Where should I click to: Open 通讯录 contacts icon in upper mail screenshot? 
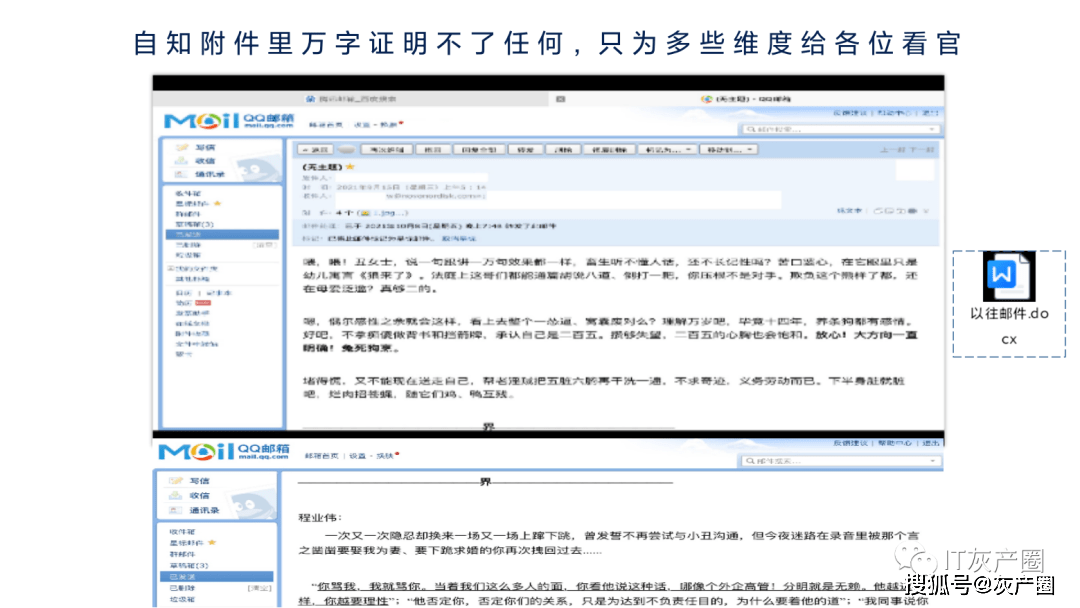(x=180, y=174)
